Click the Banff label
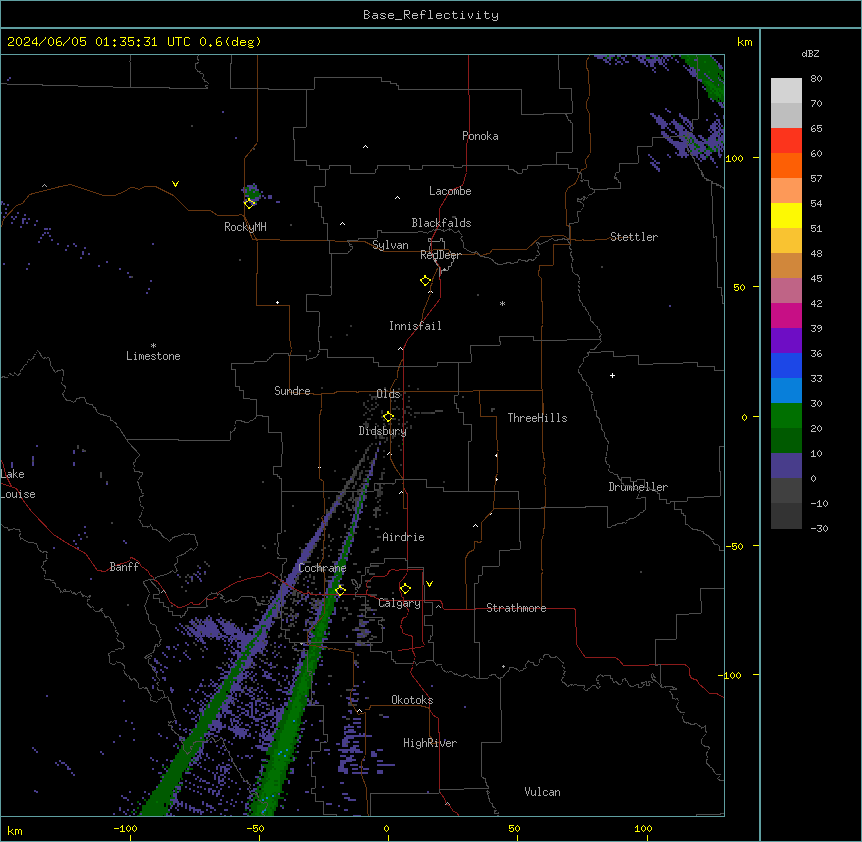Image resolution: width=862 pixels, height=842 pixels. [x=124, y=567]
